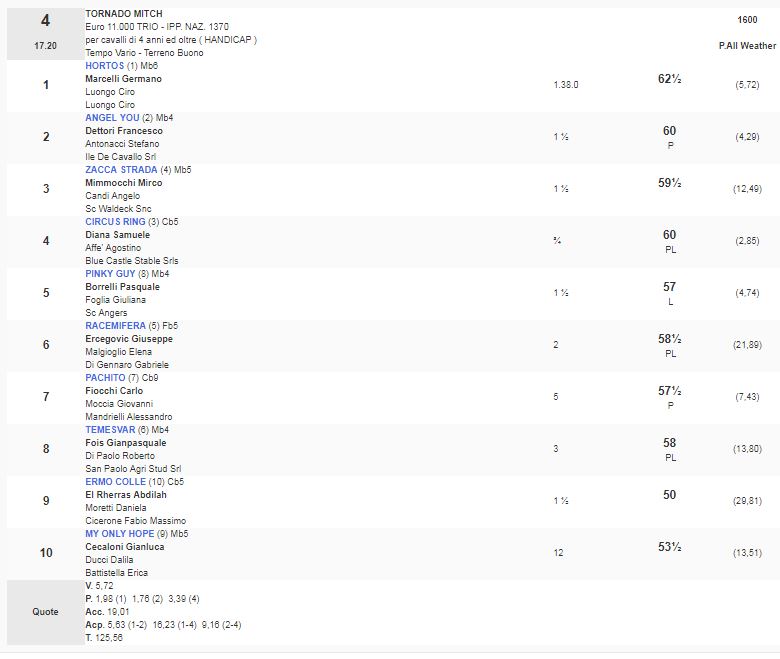
Task: Open the TEMESVAR horse link
Action: [x=110, y=430]
